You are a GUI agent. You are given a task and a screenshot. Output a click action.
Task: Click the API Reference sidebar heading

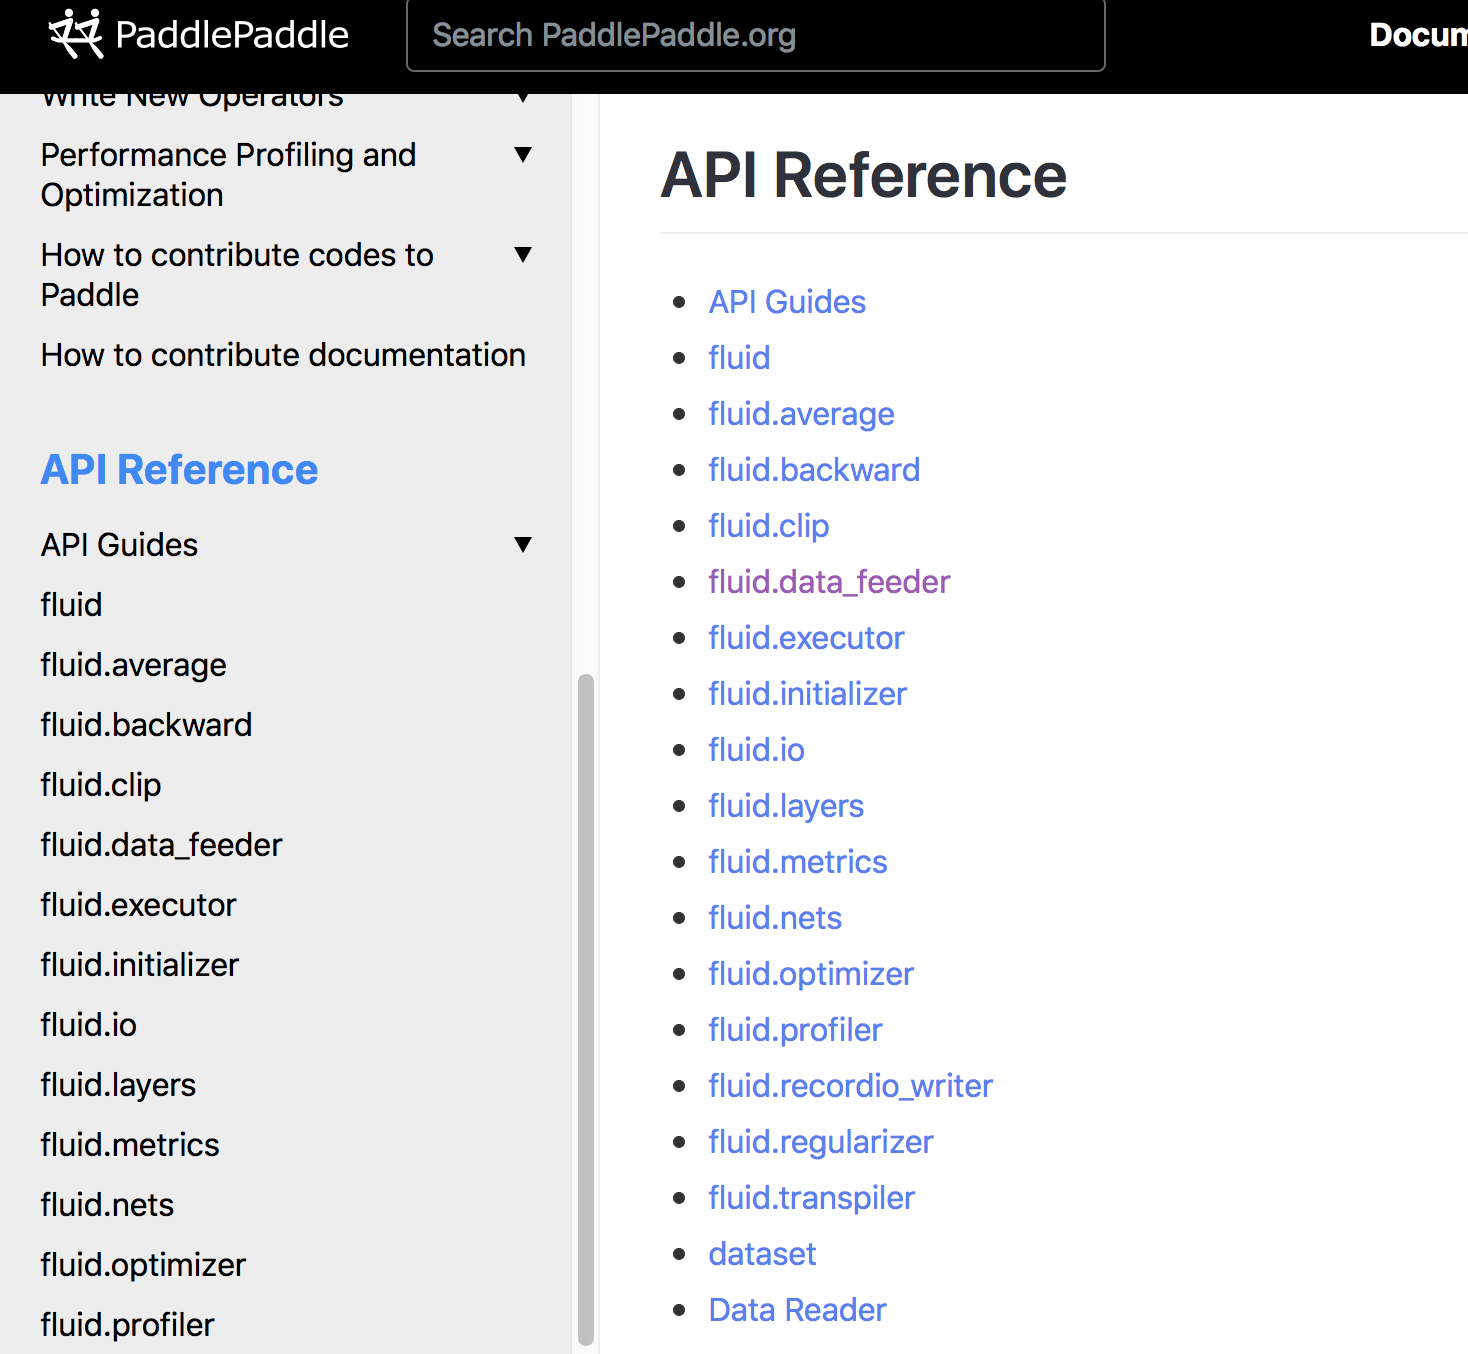(179, 470)
